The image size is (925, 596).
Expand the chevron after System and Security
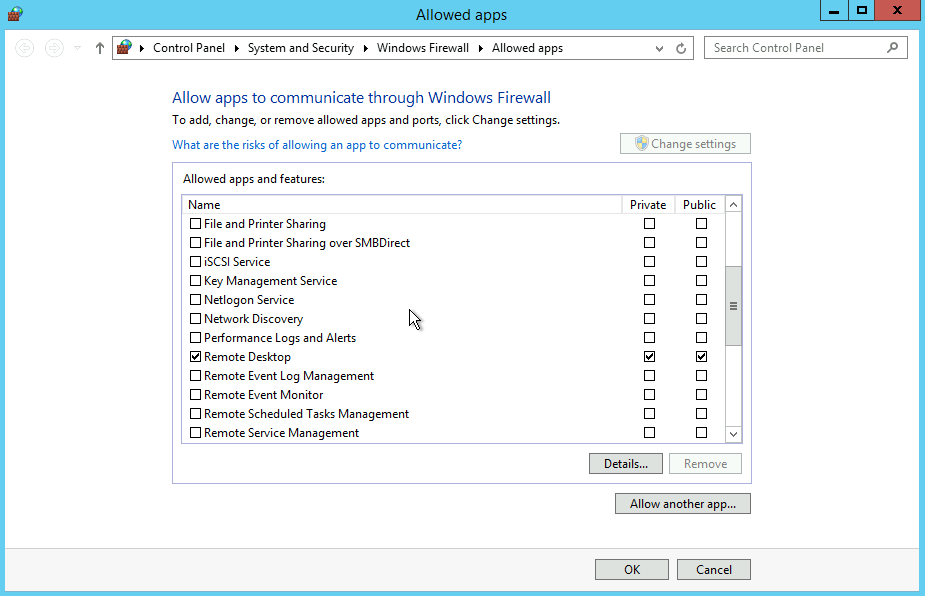tap(366, 48)
